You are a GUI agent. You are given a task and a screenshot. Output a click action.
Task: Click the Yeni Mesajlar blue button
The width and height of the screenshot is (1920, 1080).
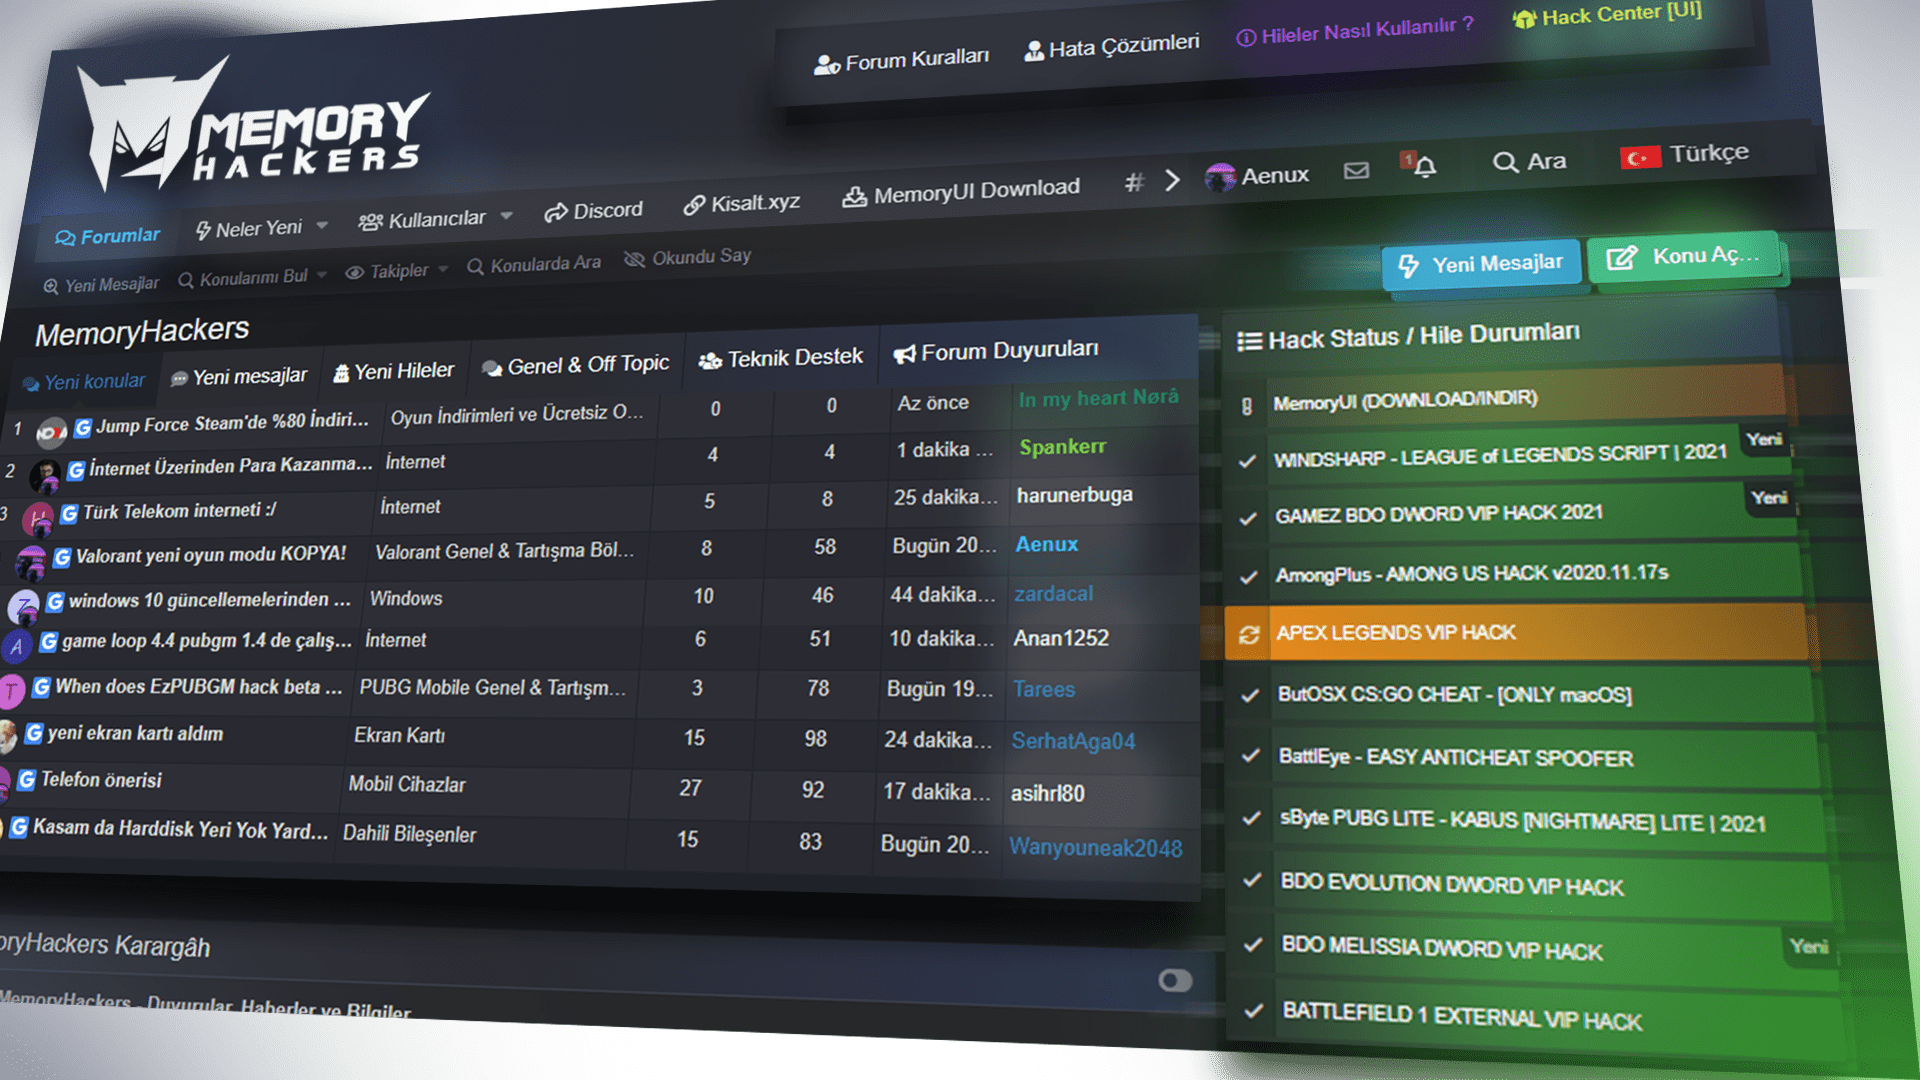coord(1483,264)
